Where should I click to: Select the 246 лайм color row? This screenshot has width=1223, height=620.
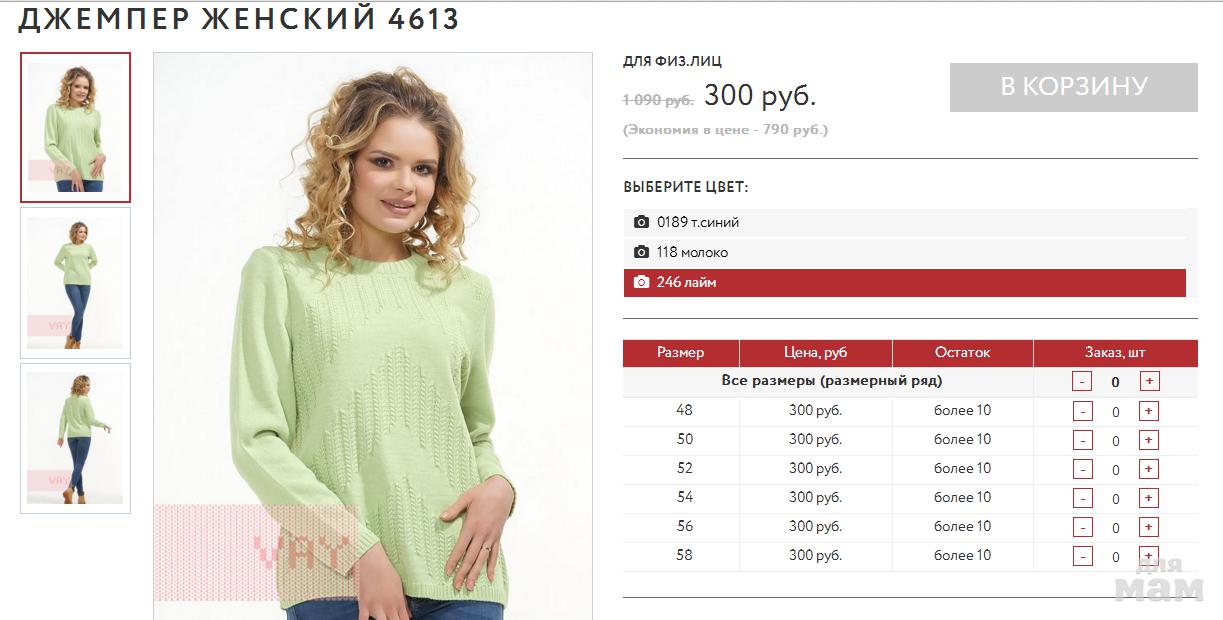point(905,283)
